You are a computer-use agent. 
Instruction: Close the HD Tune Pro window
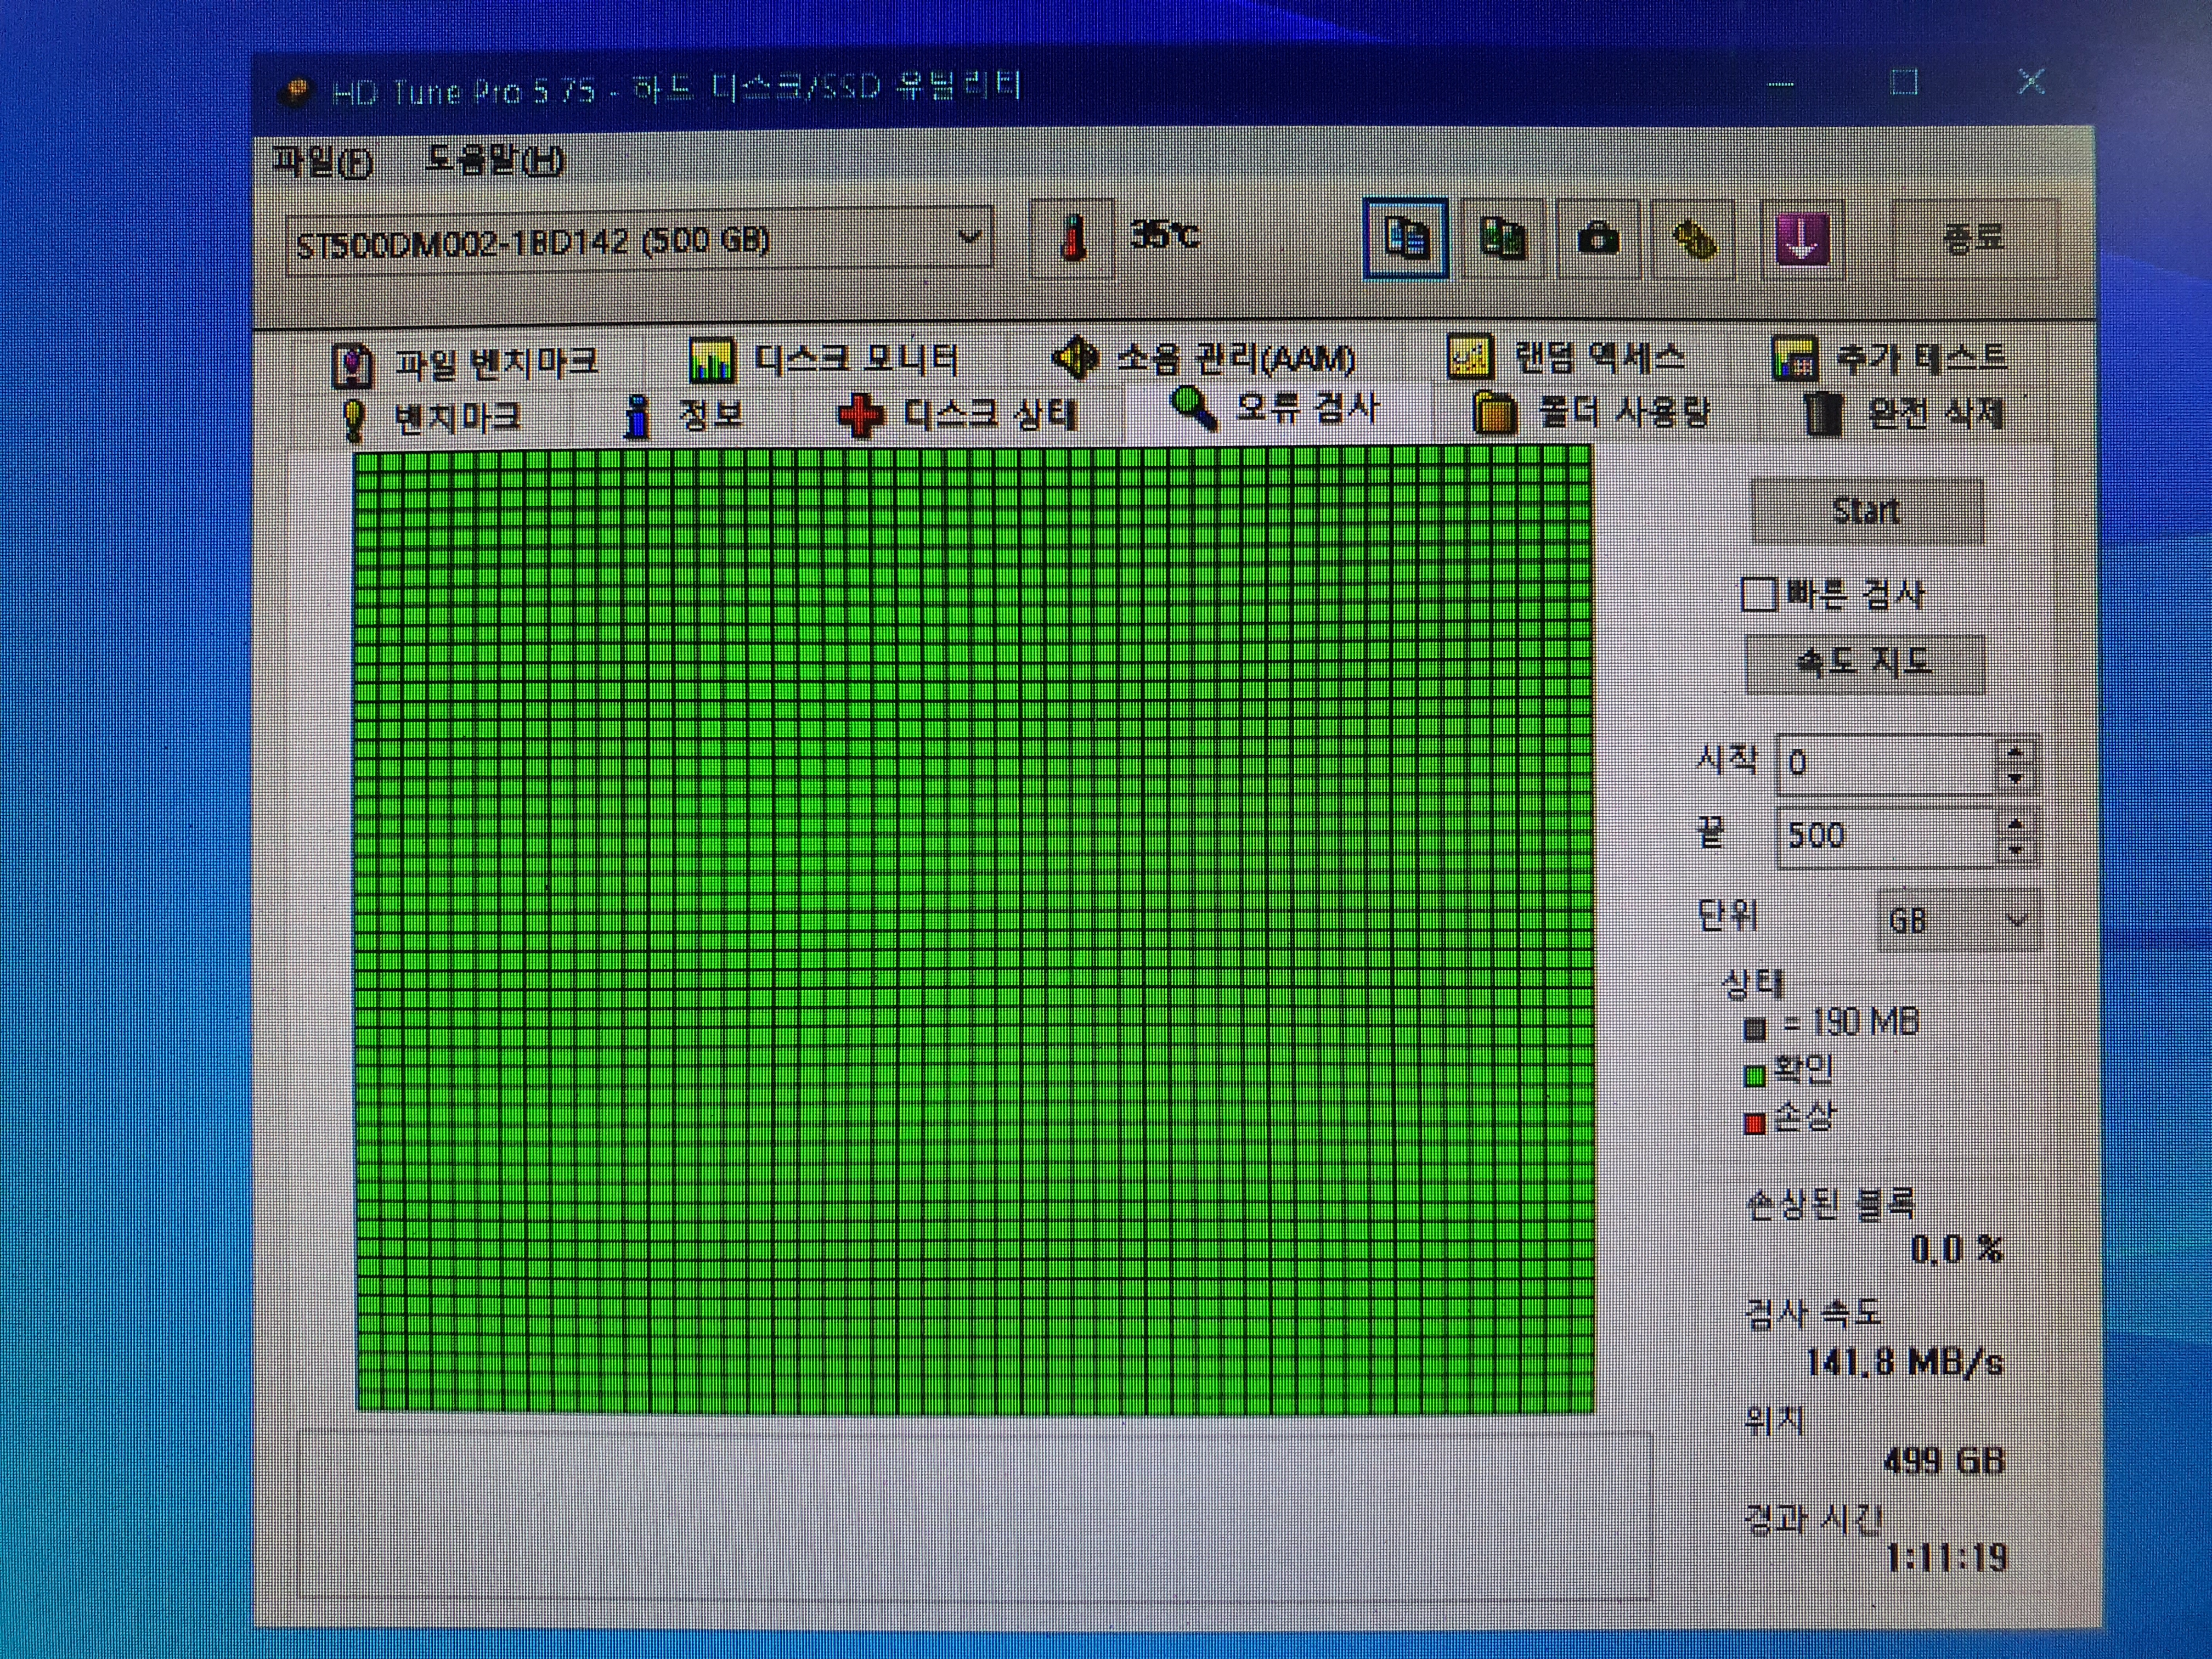pos(2031,82)
